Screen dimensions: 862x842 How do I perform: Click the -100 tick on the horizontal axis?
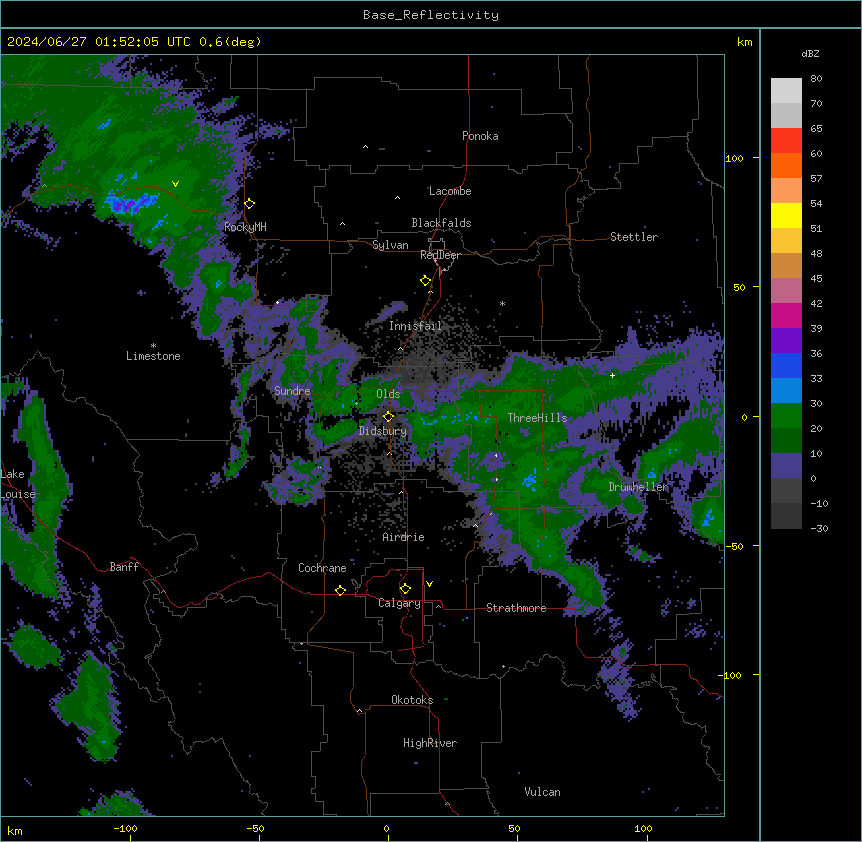[125, 828]
